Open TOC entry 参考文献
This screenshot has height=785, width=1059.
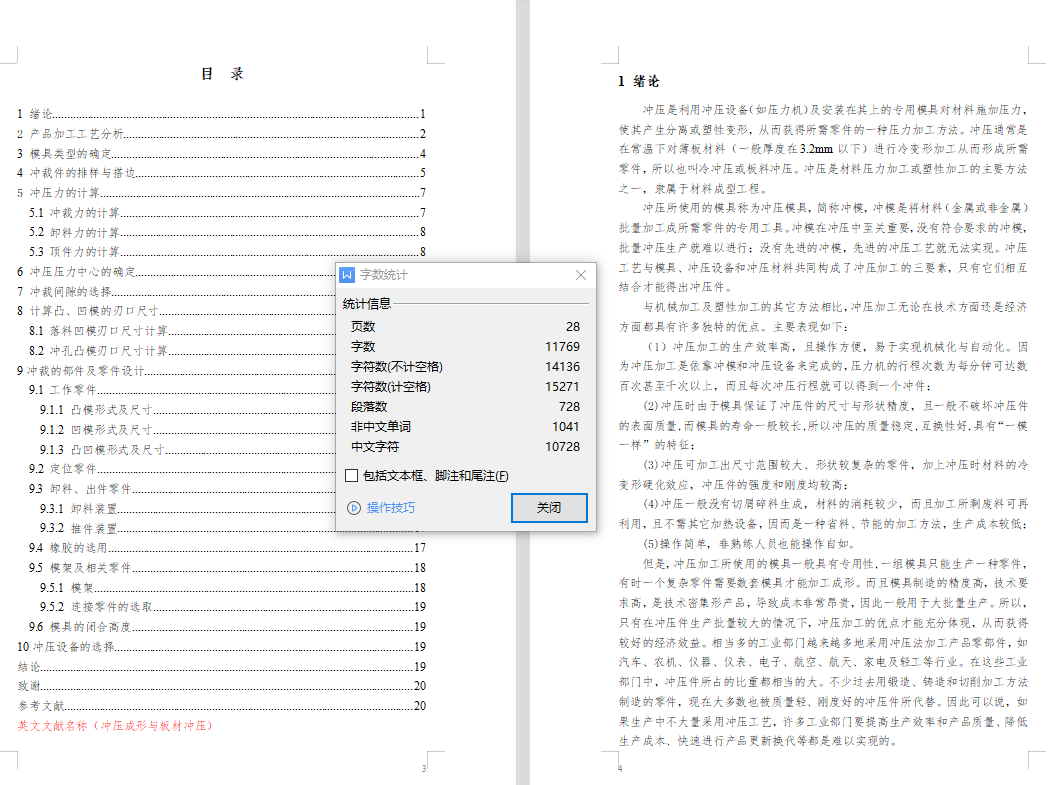click(222, 706)
